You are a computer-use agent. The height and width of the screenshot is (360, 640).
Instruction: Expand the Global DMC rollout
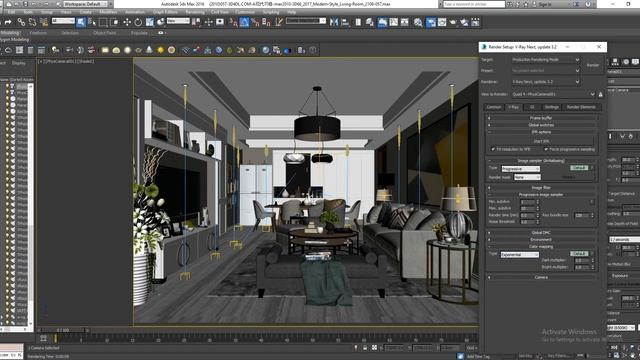pyautogui.click(x=541, y=233)
